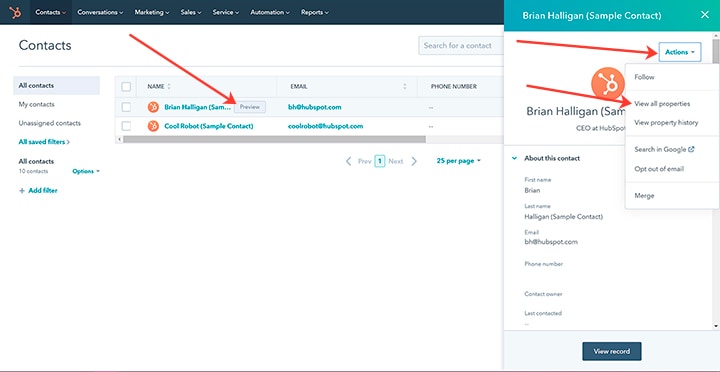Choose Search in Google menu item
Screen dimensions: 720x372
coord(672,149)
